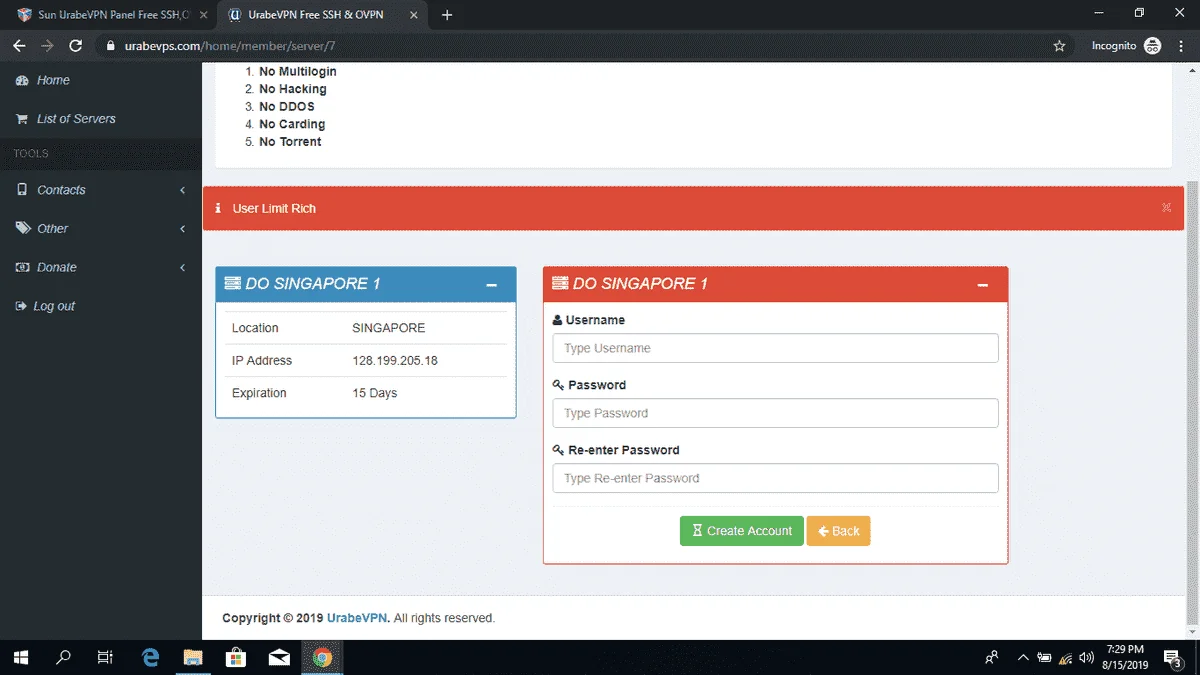Click the money icon beside Donate
1200x675 pixels.
22,268
